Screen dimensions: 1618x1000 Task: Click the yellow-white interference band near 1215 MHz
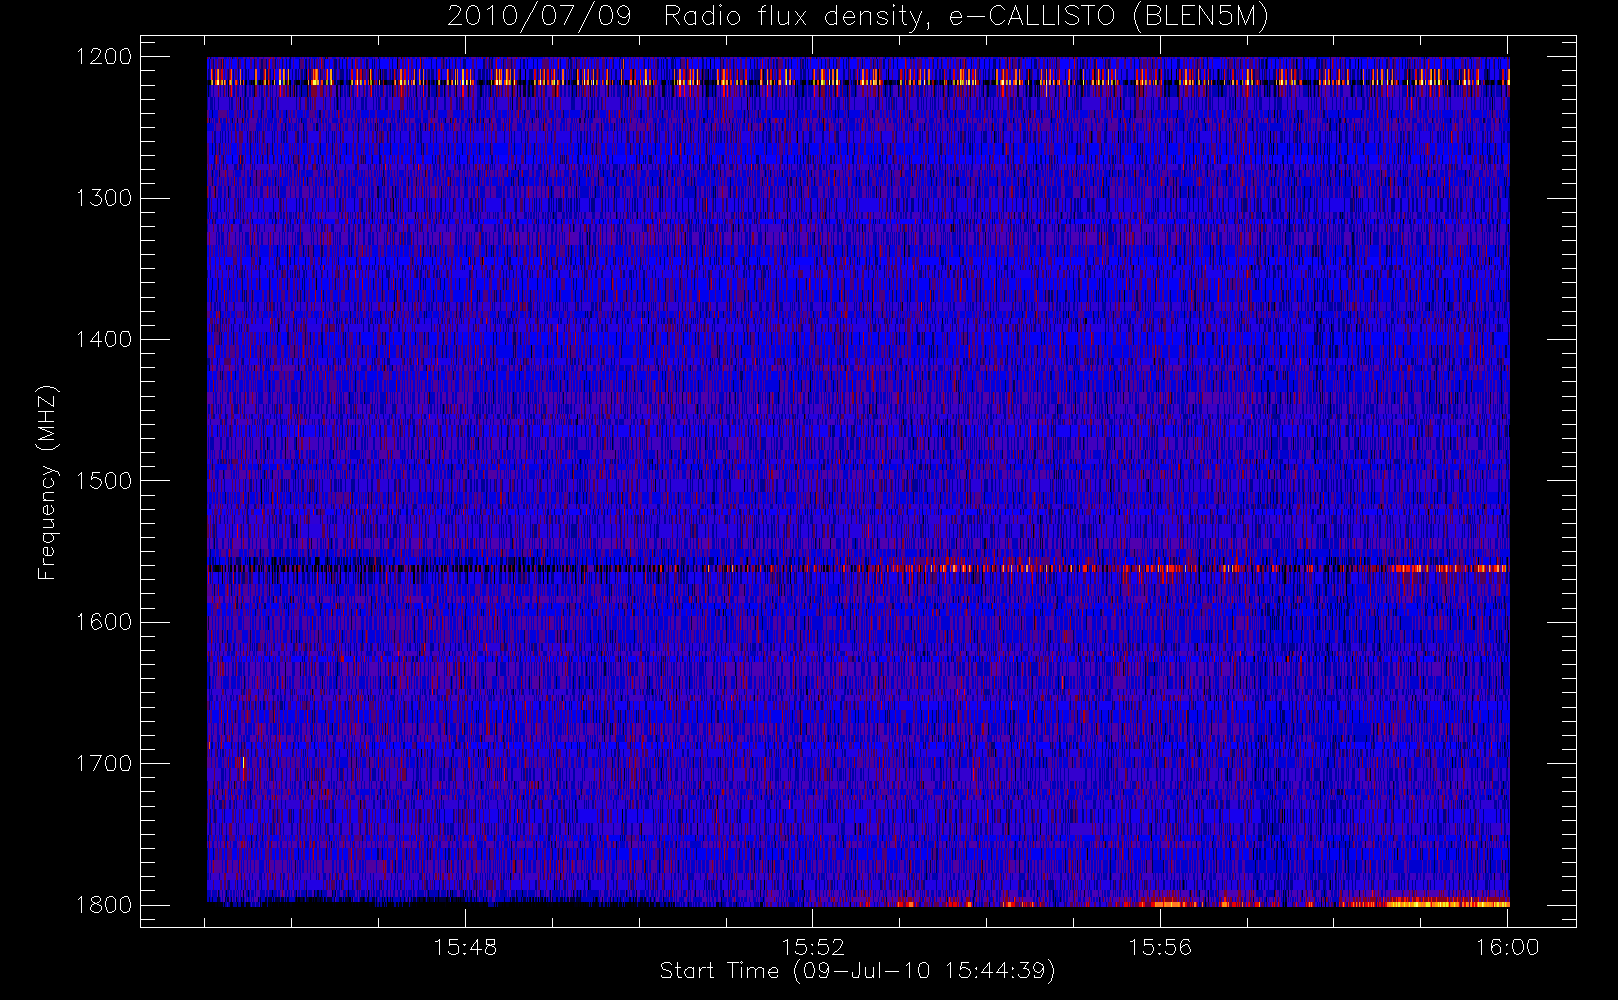[858, 76]
